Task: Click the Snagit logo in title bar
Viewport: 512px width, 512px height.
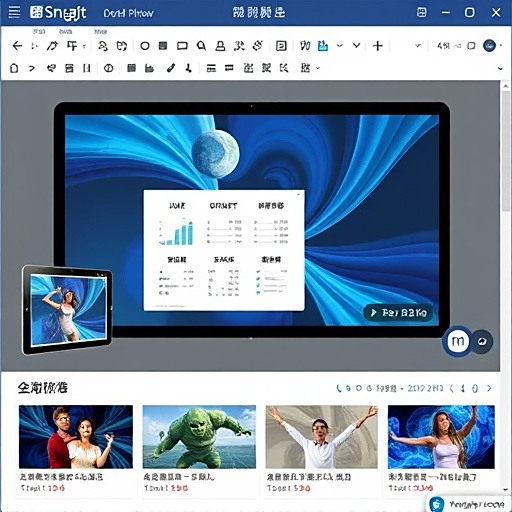Action: pyautogui.click(x=58, y=13)
